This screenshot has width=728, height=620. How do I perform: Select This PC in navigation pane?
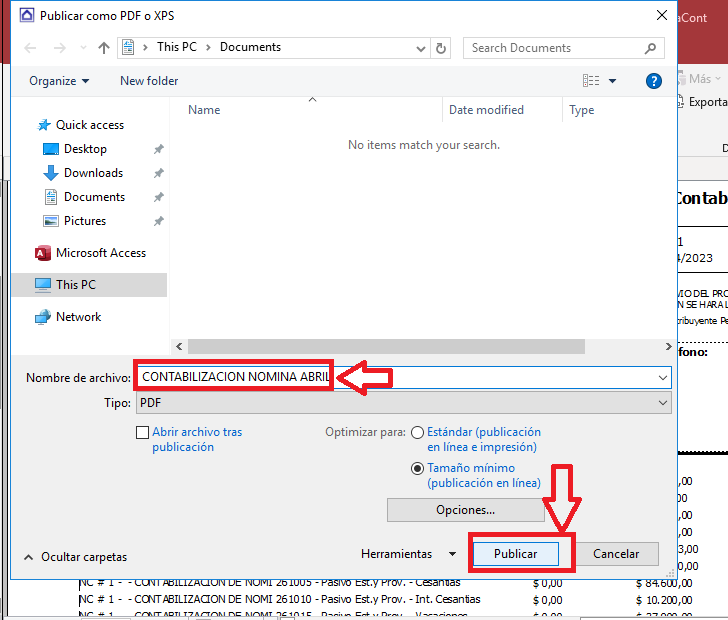pyautogui.click(x=89, y=285)
